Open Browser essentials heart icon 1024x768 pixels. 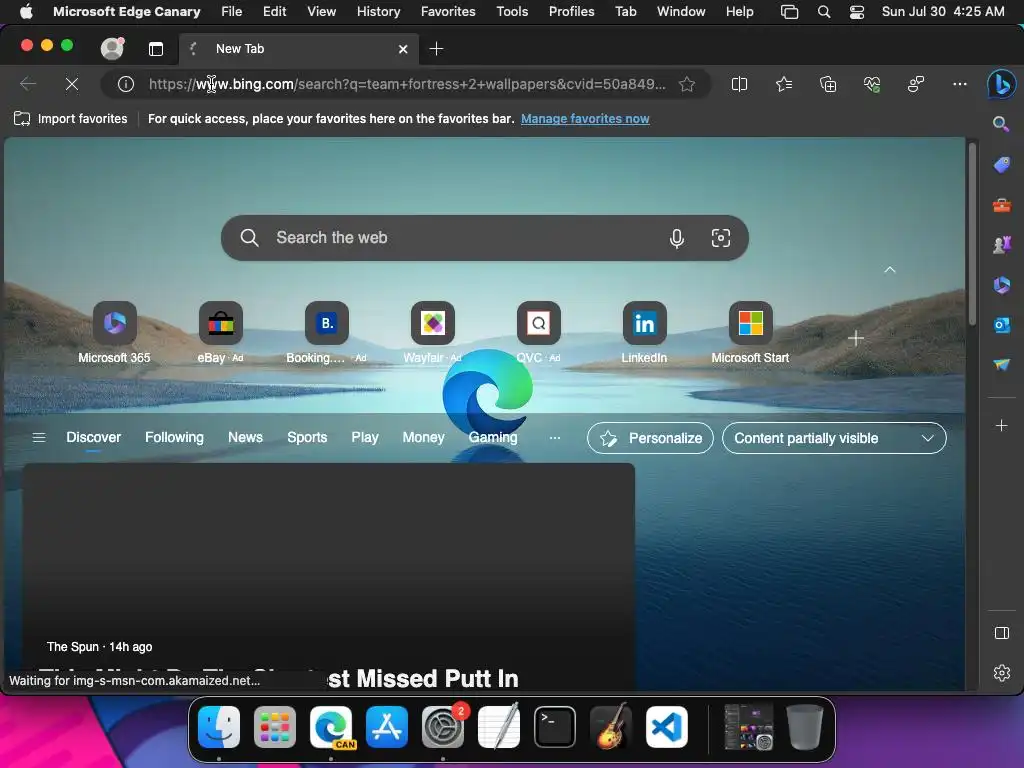pos(872,84)
